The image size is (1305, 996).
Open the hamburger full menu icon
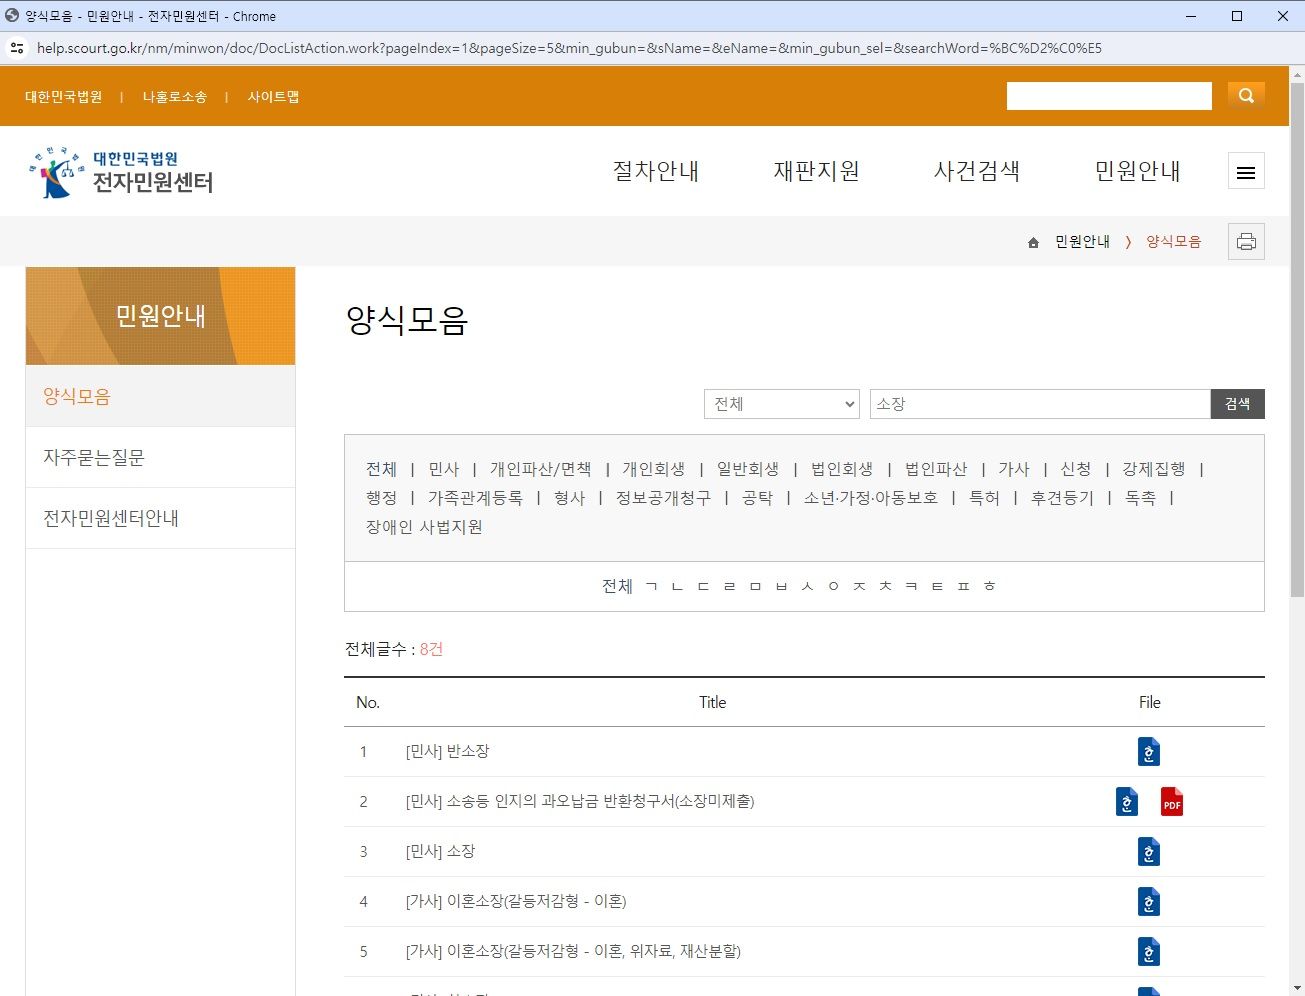(1246, 172)
